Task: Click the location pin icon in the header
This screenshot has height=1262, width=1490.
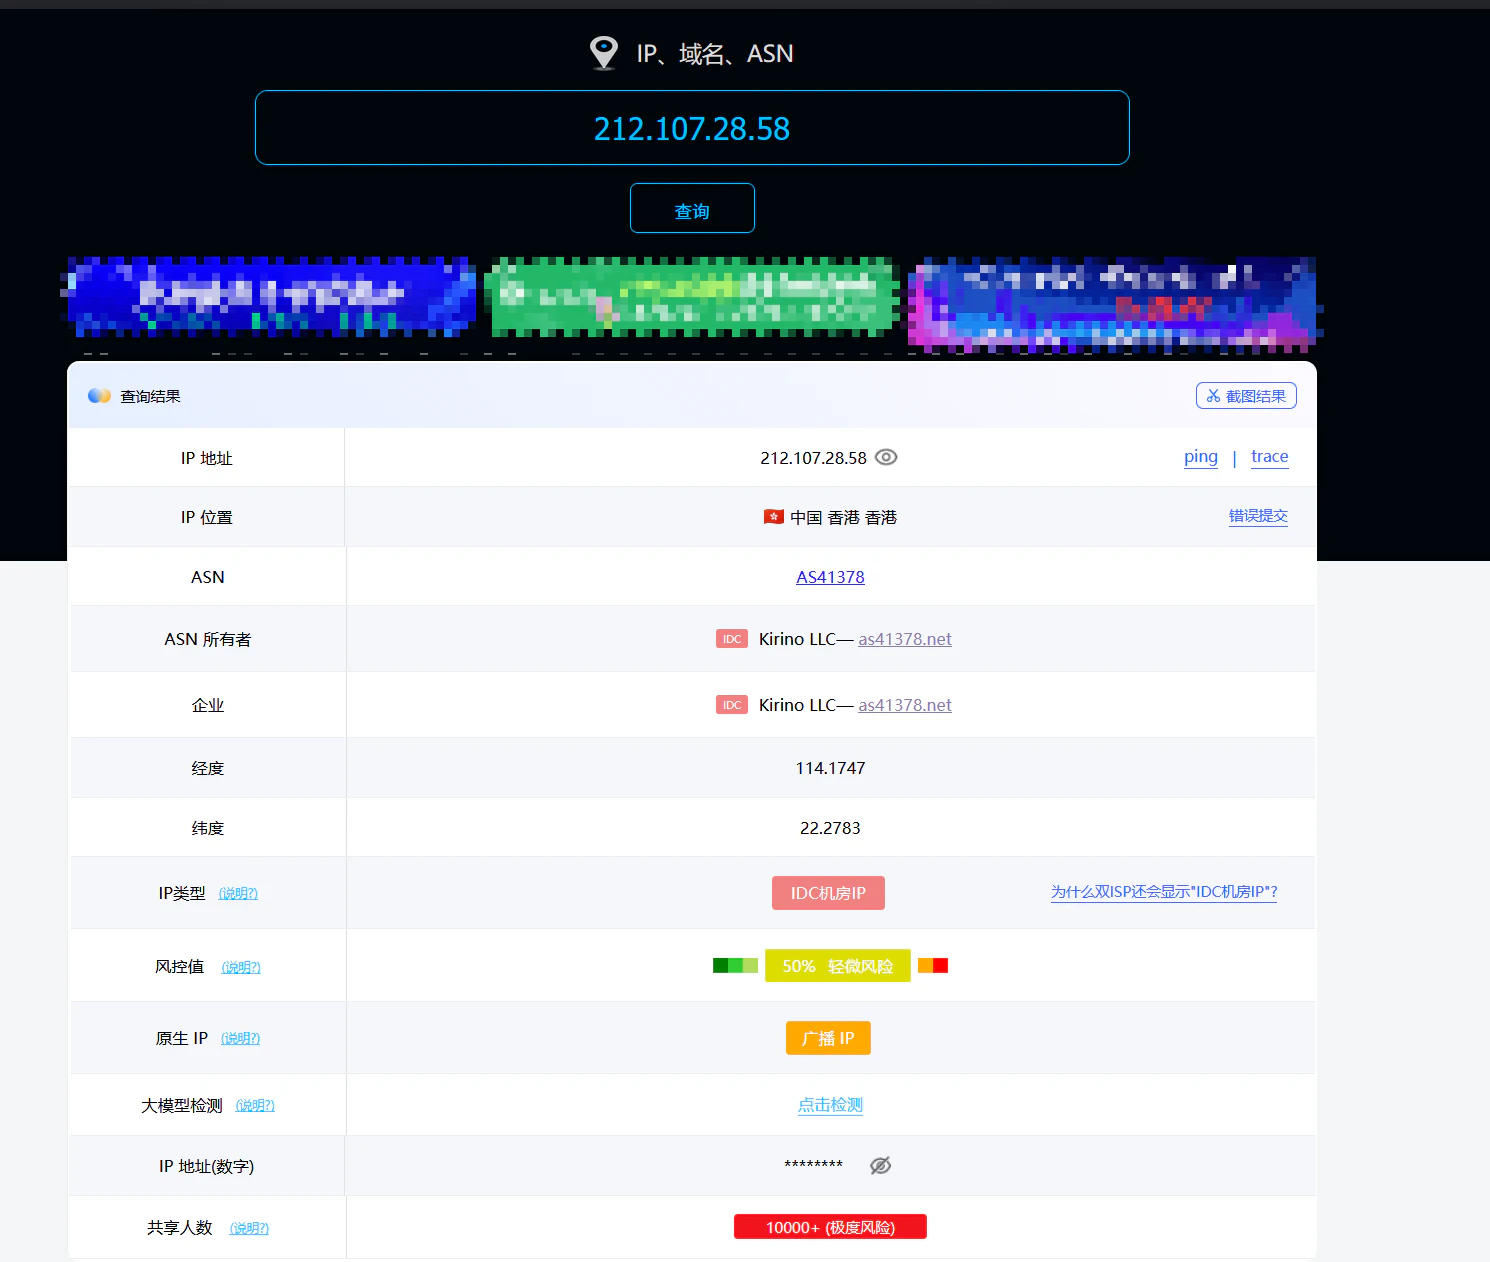Action: tap(603, 53)
